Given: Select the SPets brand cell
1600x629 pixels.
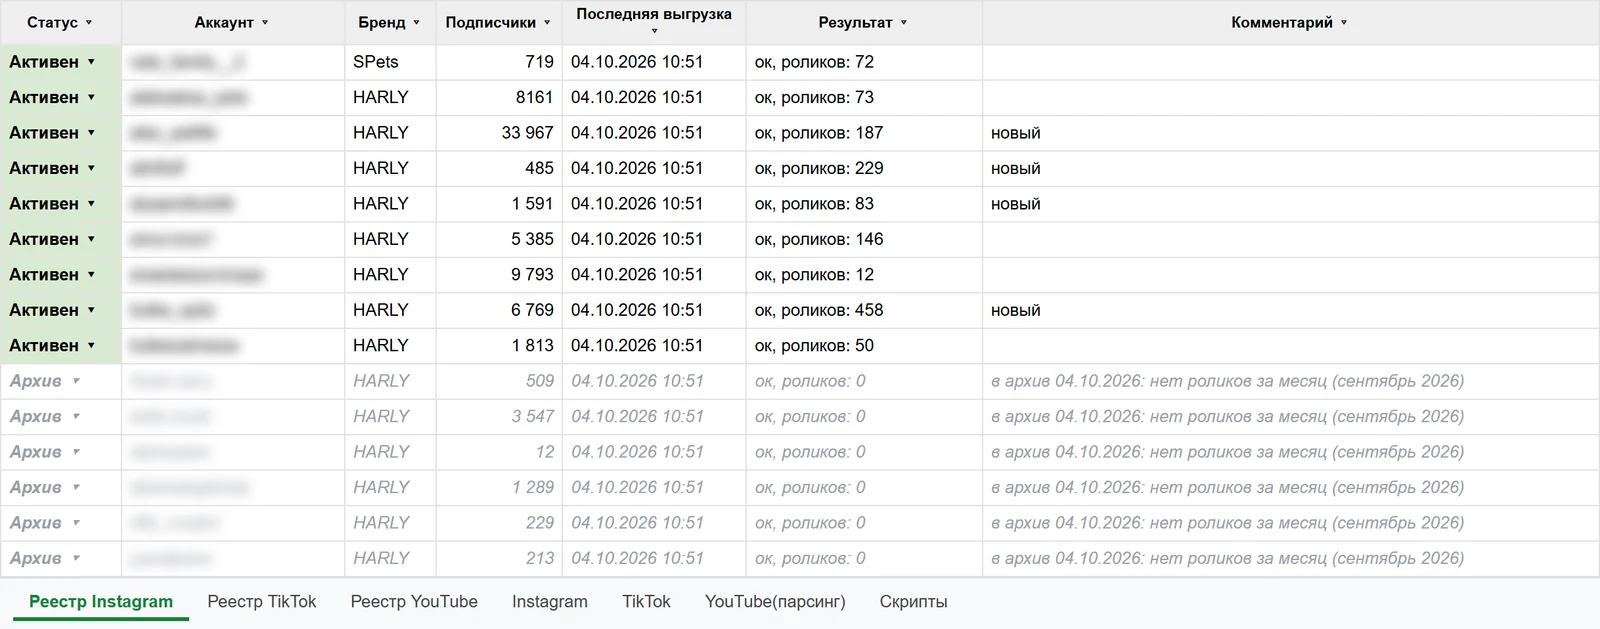Looking at the screenshot, I should click(x=390, y=62).
